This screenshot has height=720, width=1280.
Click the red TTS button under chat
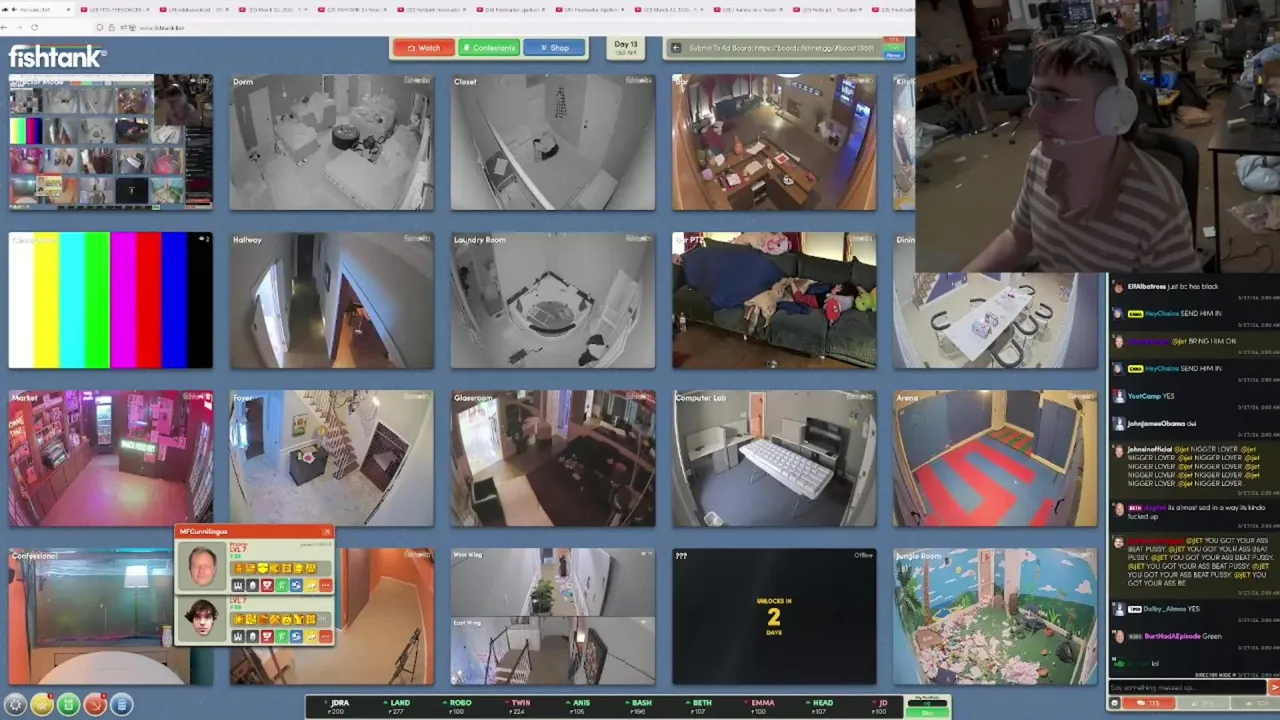pyautogui.click(x=1149, y=704)
